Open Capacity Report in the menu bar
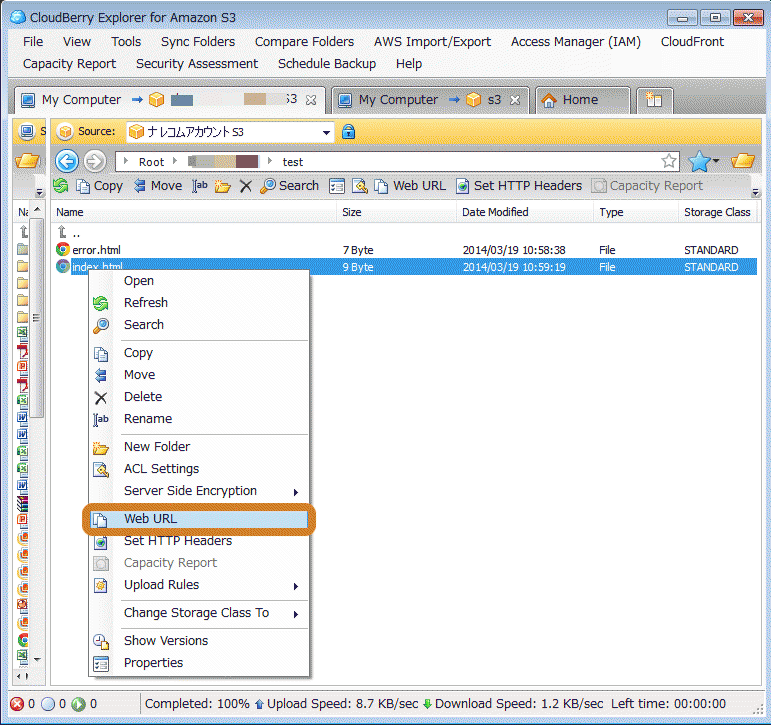Image resolution: width=771 pixels, height=725 pixels. click(69, 64)
